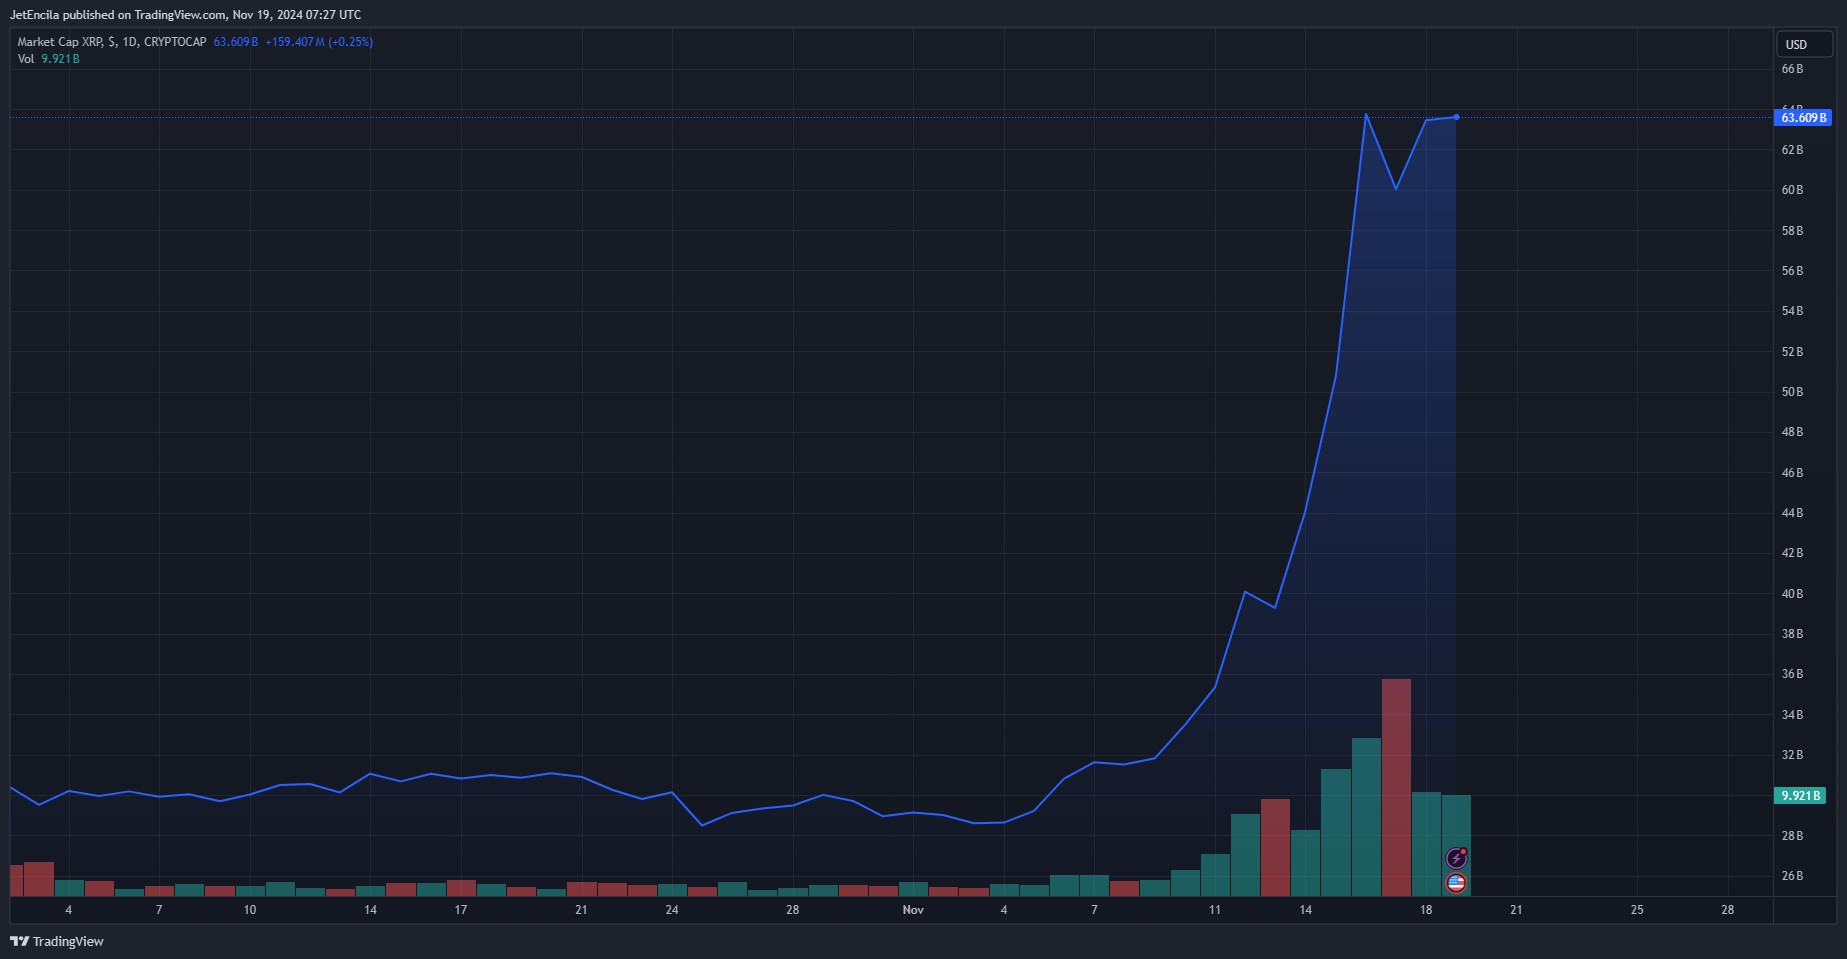Click the 66 B price scale label
1847x959 pixels.
tap(1792, 69)
